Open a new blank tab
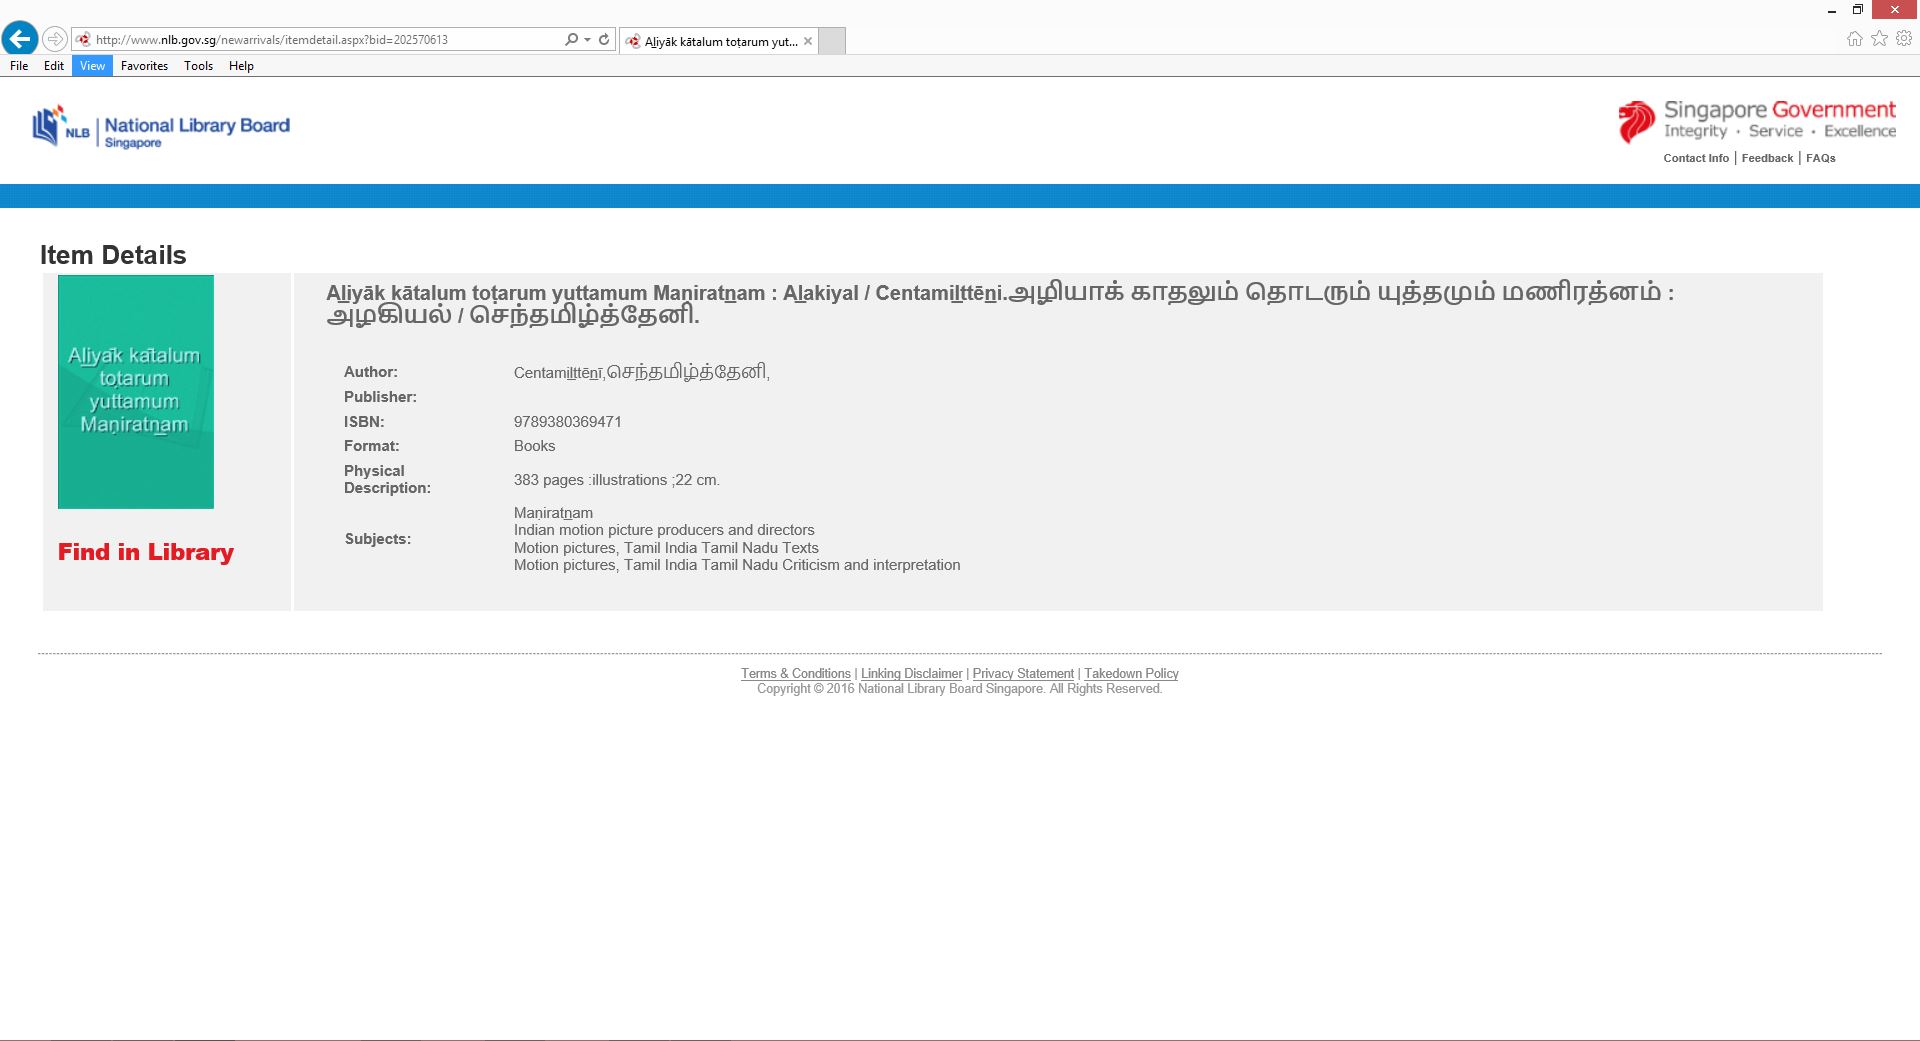 click(832, 41)
